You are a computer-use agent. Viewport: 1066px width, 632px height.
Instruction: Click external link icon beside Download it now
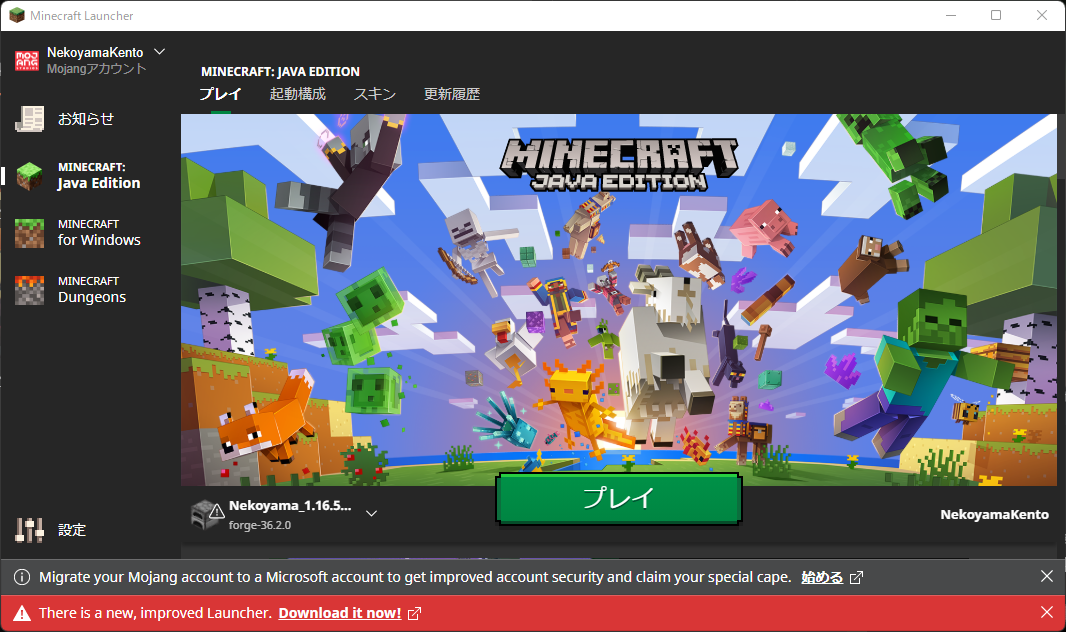(x=414, y=614)
